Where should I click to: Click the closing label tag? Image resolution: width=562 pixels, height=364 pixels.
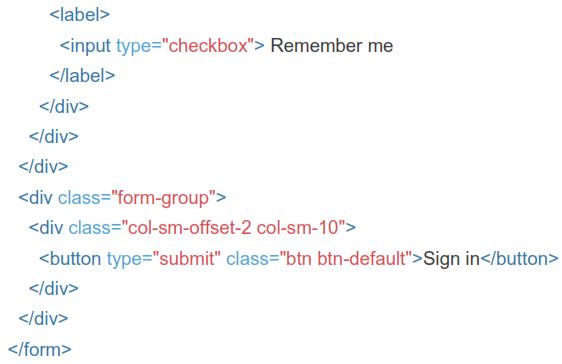point(82,76)
